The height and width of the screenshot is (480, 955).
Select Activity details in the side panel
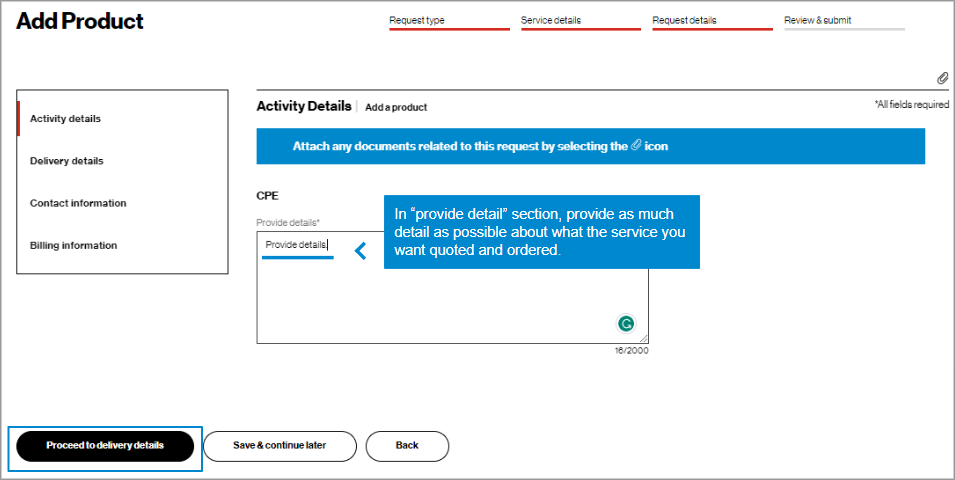click(x=65, y=119)
